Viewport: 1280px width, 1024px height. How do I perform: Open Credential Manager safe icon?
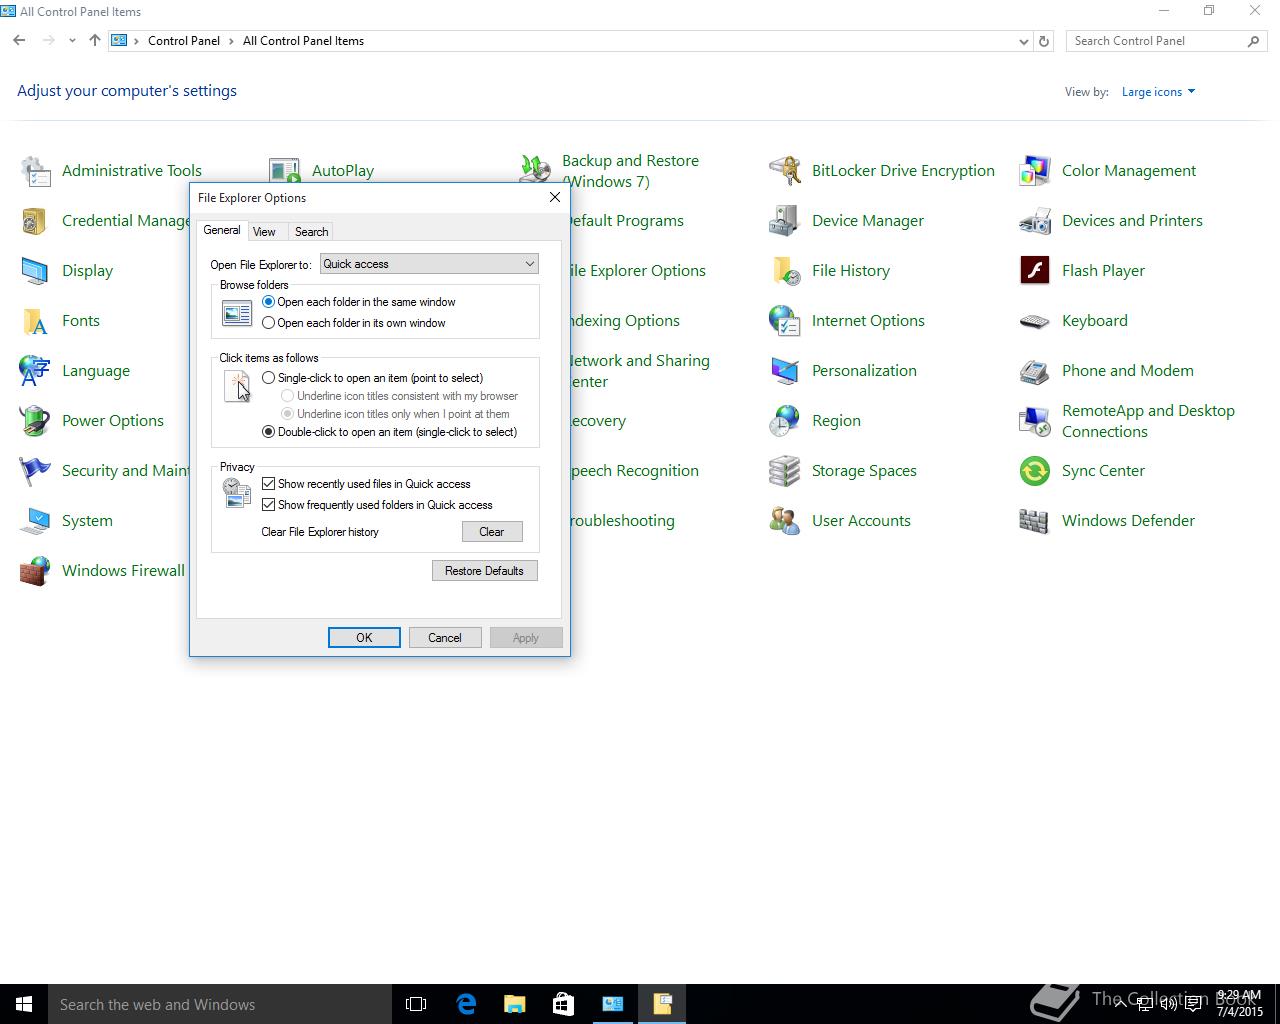click(35, 221)
